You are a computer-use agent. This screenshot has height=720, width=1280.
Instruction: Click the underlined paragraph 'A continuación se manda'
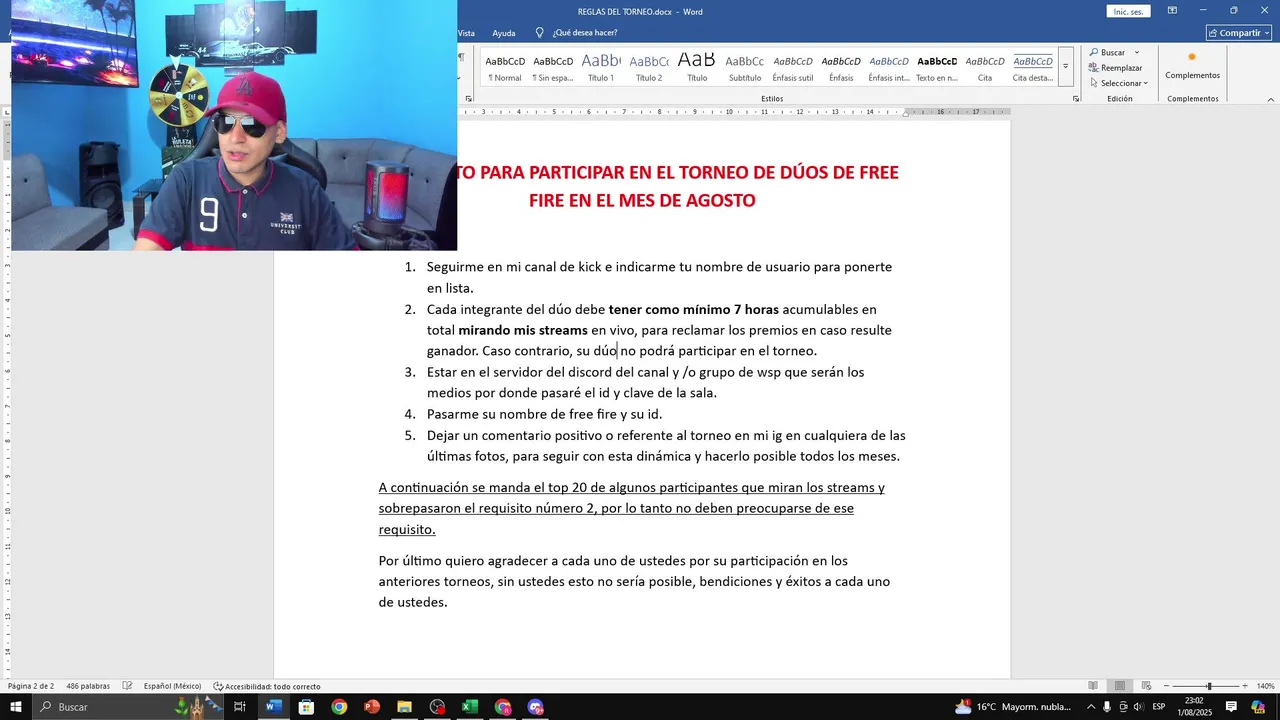pyautogui.click(x=631, y=508)
